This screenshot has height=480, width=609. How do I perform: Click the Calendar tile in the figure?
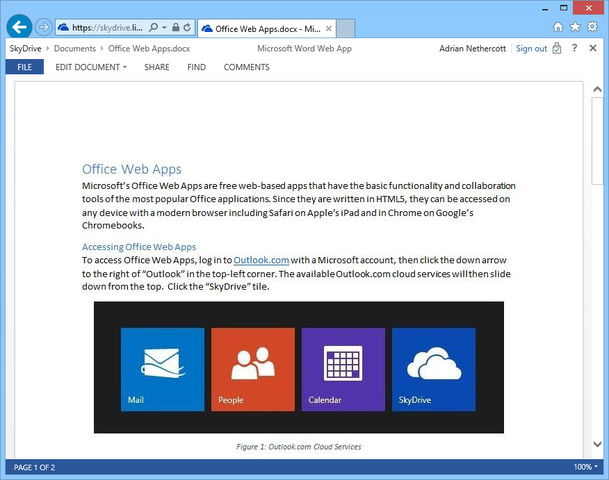343,369
